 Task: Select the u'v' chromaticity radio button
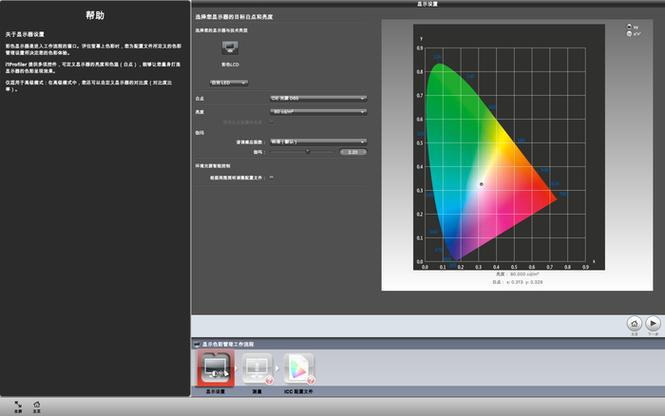coord(629,34)
